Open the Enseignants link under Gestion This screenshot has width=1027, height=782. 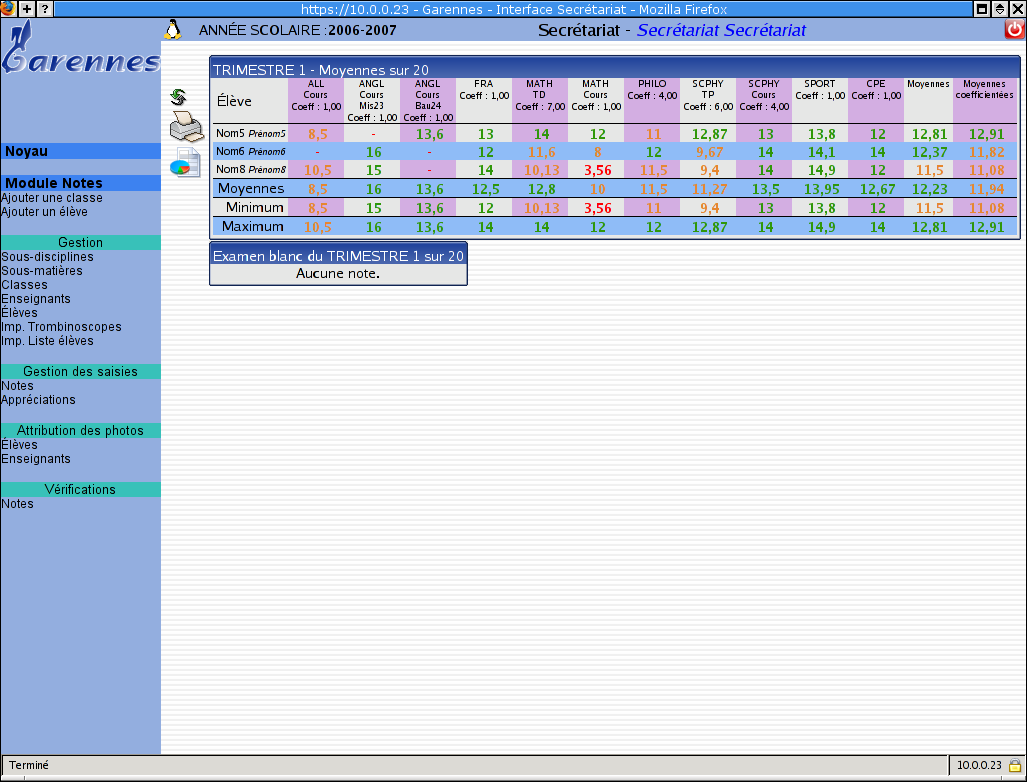coord(36,299)
